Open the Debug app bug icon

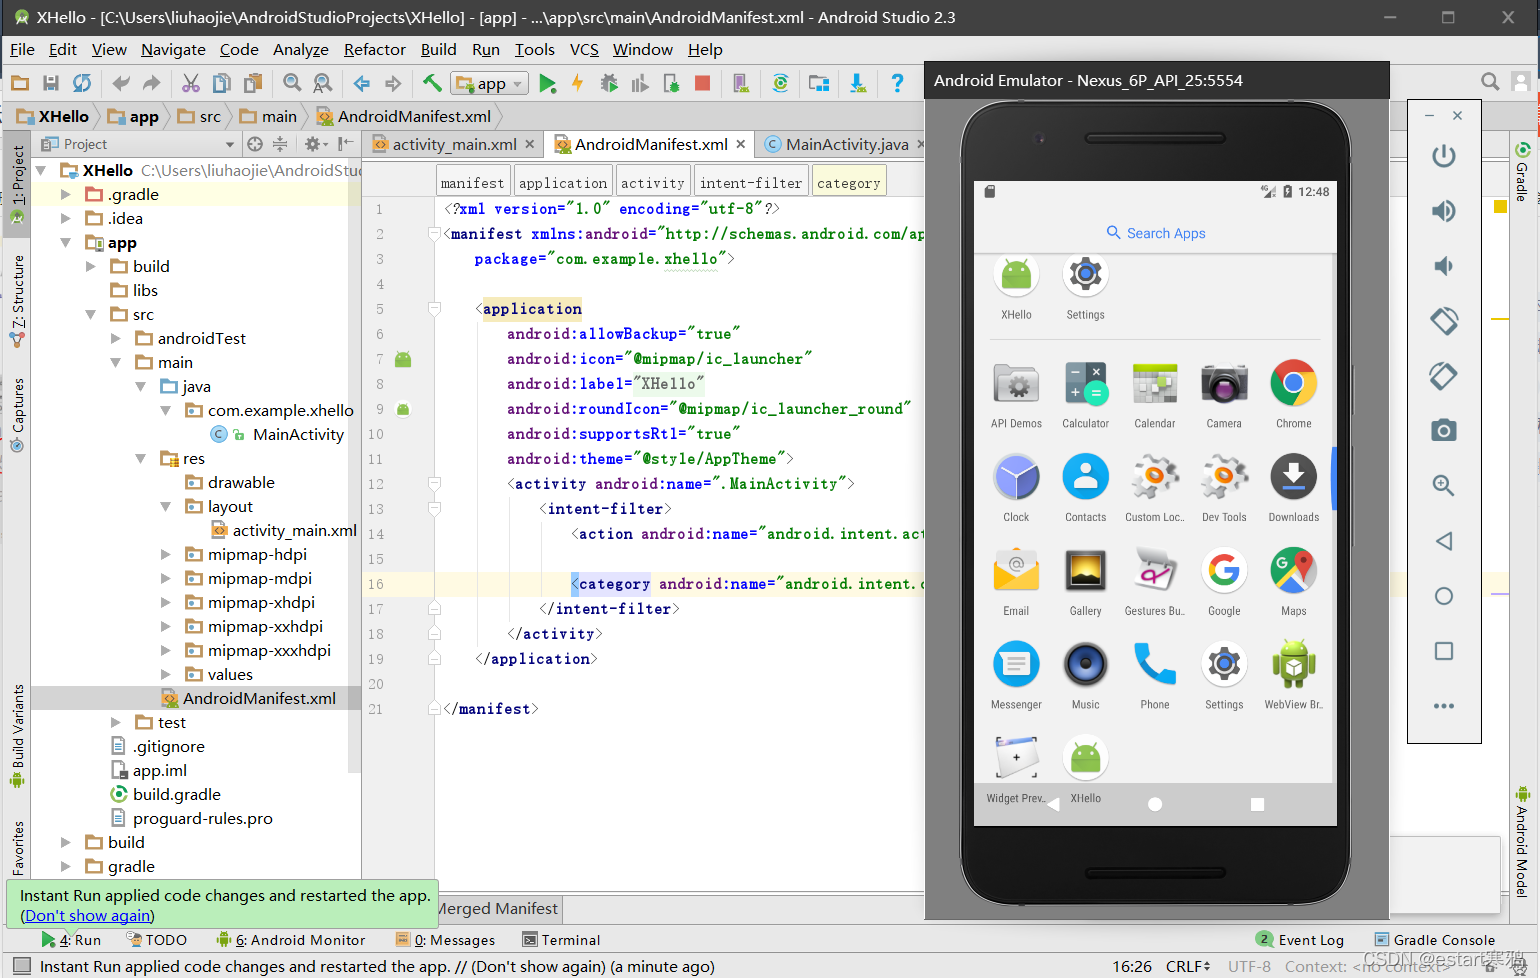tap(608, 84)
